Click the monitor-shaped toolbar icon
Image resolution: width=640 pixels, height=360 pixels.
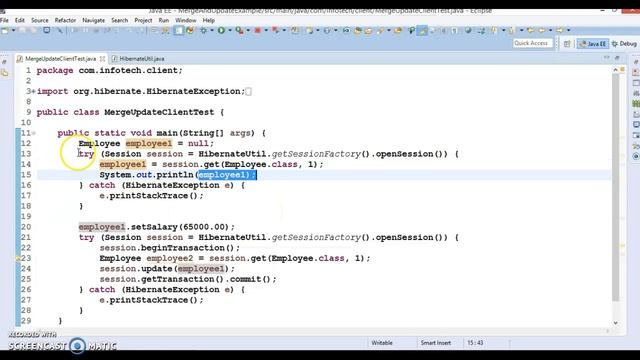coord(47,31)
